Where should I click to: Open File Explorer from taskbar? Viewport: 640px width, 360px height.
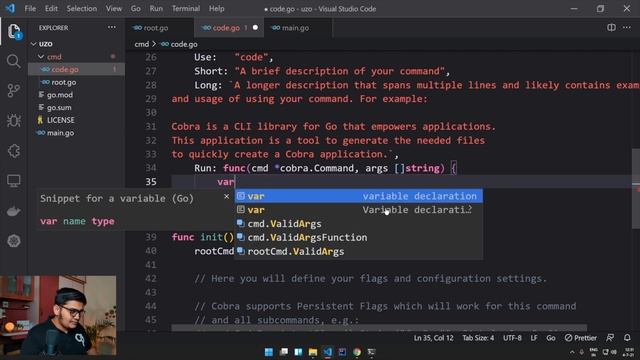tap(313, 352)
